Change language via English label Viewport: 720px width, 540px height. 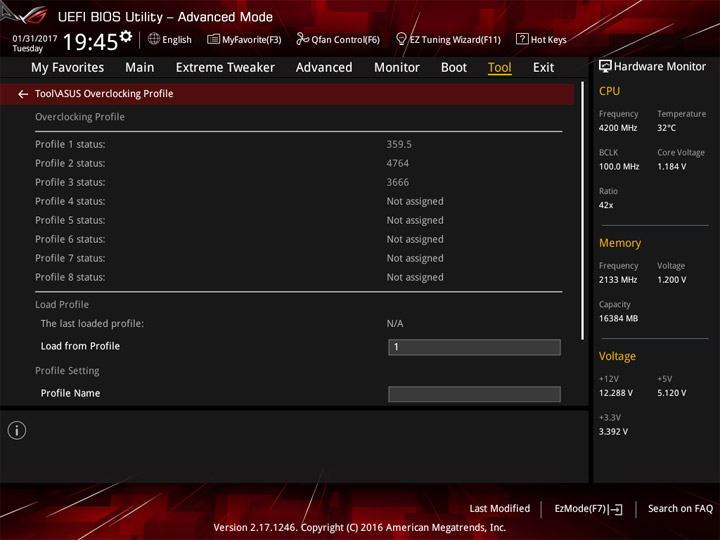pyautogui.click(x=177, y=40)
